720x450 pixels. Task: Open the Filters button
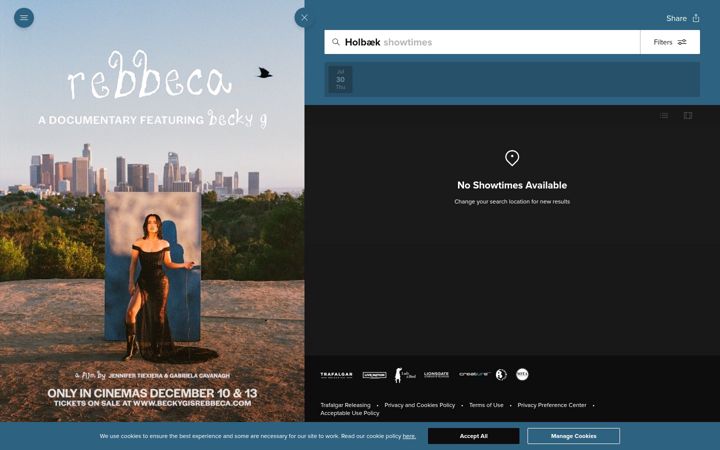670,42
